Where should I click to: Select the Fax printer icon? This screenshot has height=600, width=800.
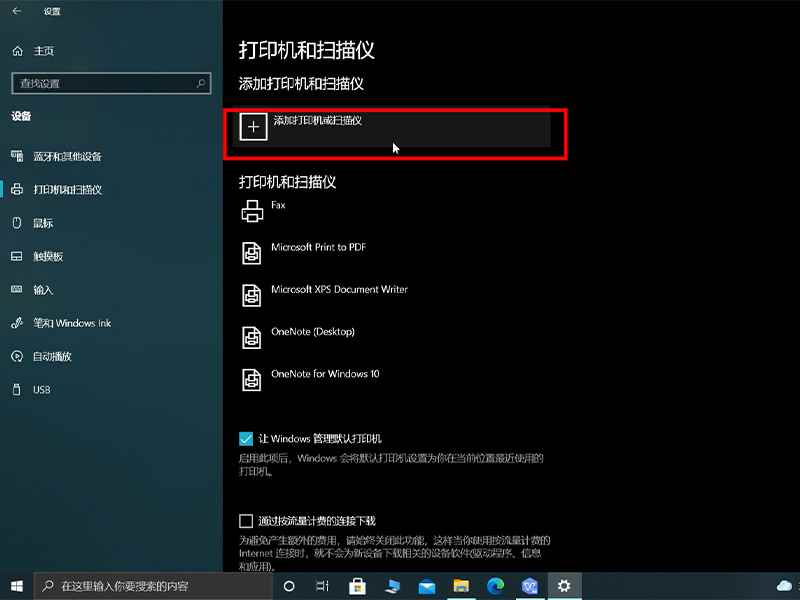click(x=250, y=211)
